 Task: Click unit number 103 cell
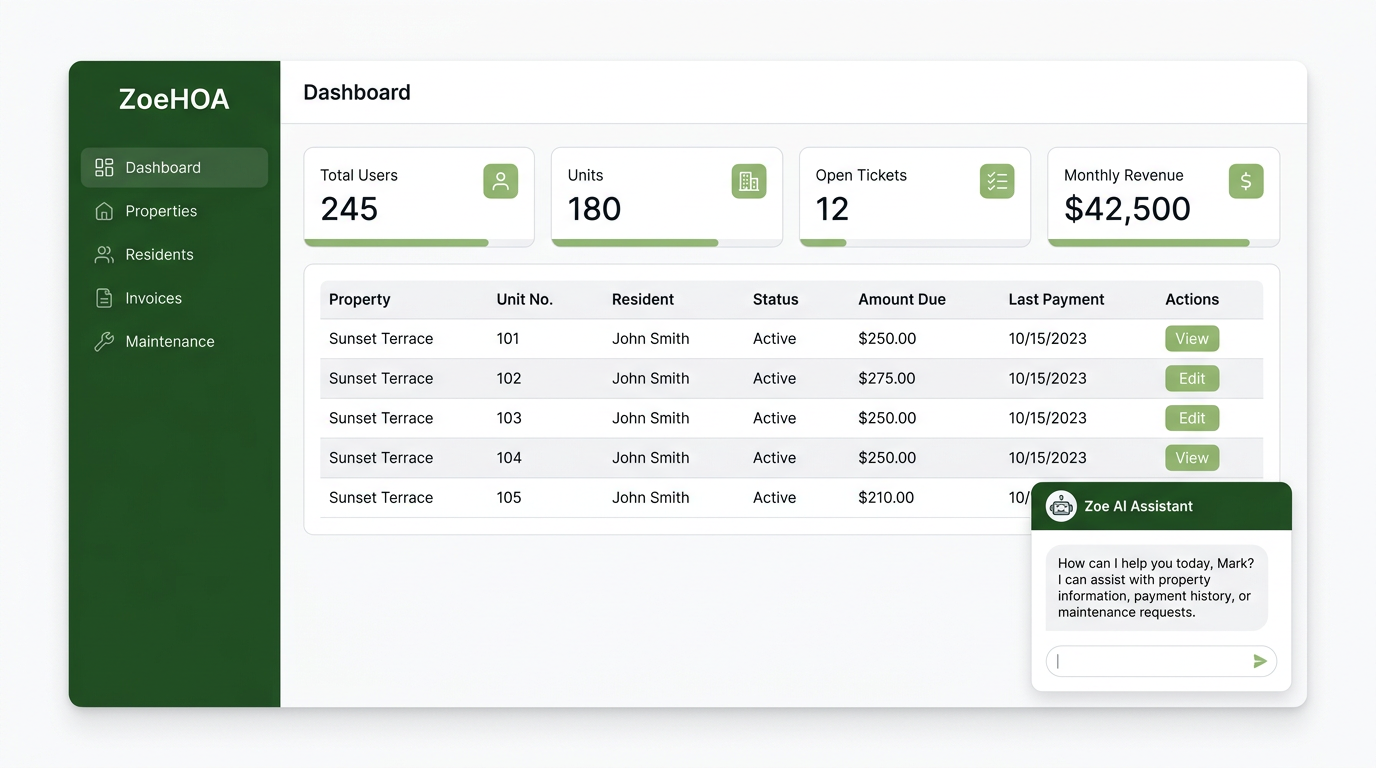(x=509, y=418)
